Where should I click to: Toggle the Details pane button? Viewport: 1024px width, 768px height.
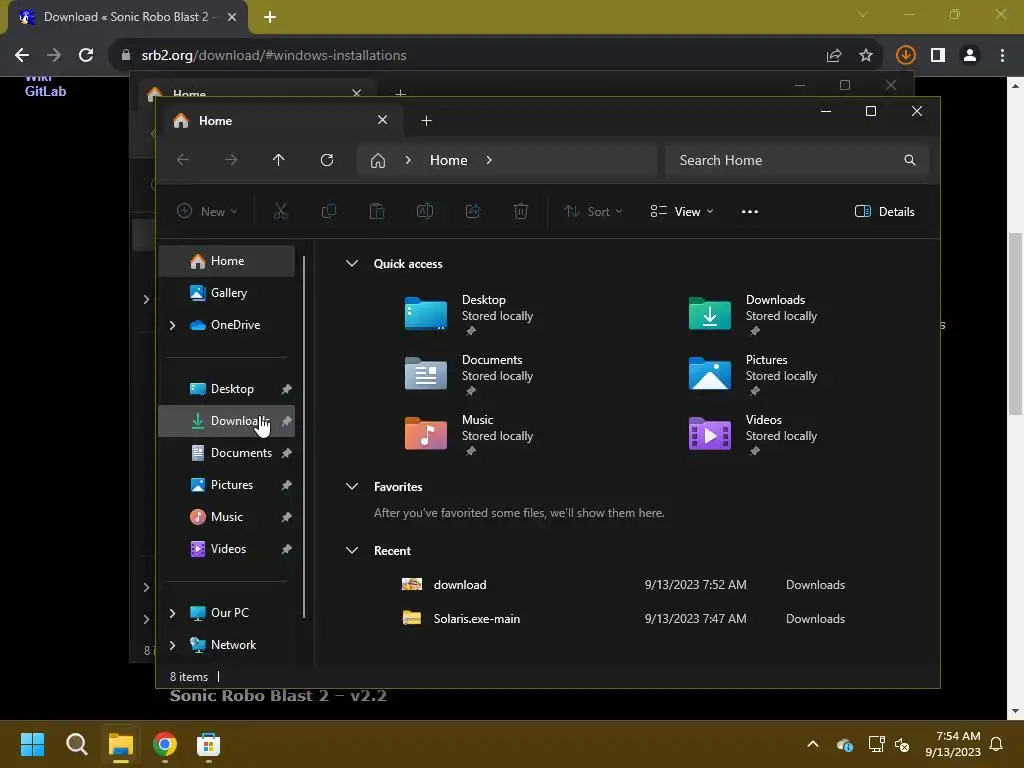click(x=885, y=212)
